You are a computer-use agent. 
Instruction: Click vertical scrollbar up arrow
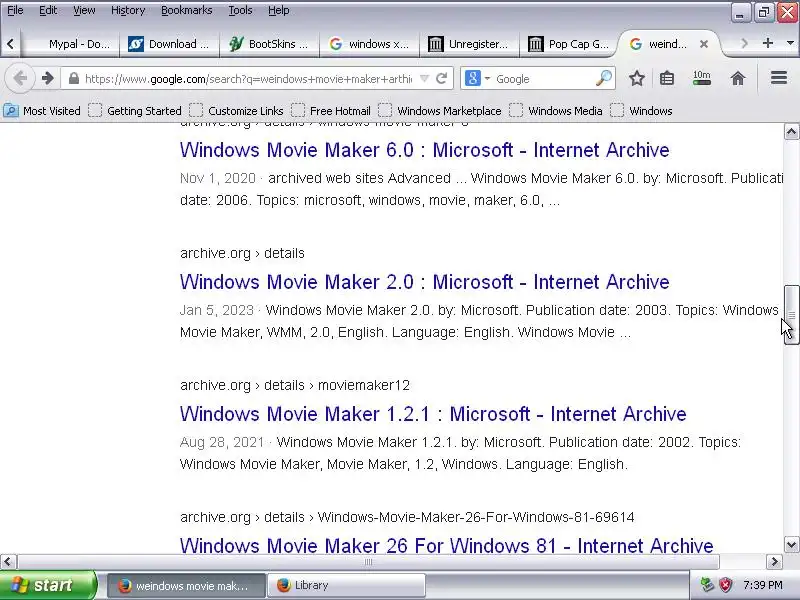tap(791, 132)
